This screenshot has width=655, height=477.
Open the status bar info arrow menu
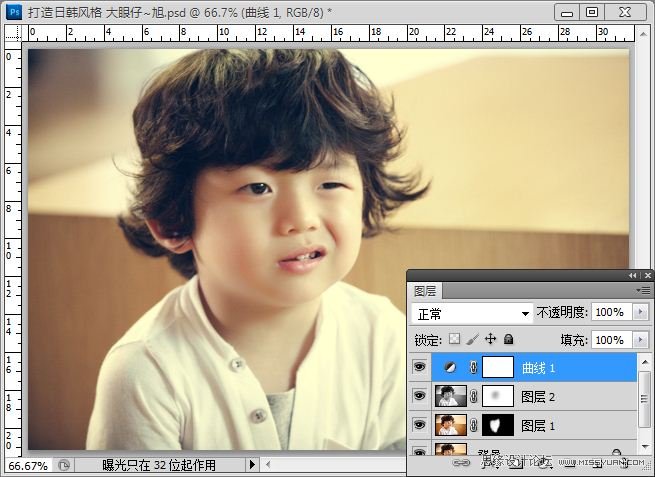coord(252,464)
